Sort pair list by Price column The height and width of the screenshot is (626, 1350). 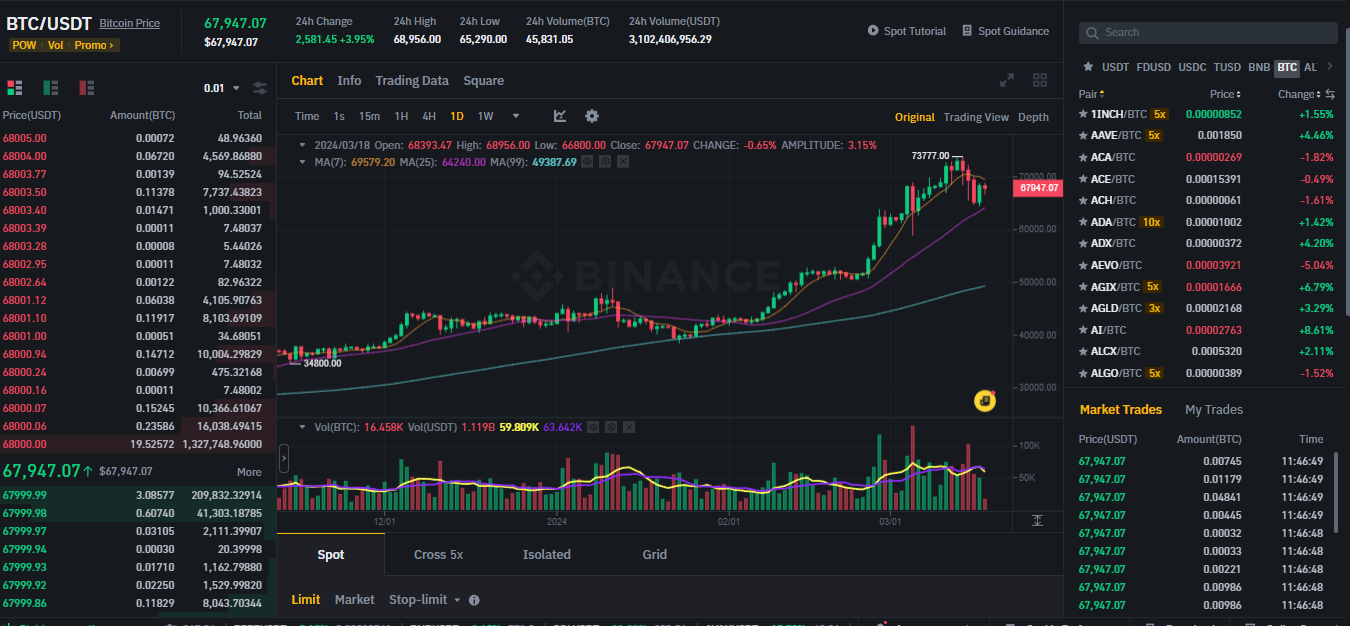1227,94
